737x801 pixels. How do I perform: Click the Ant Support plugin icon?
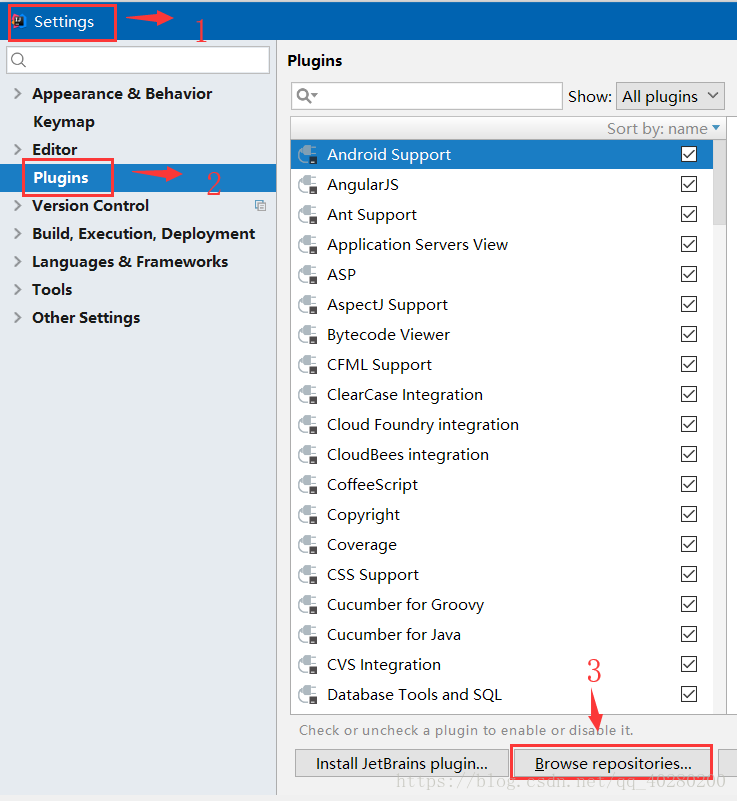[x=308, y=215]
